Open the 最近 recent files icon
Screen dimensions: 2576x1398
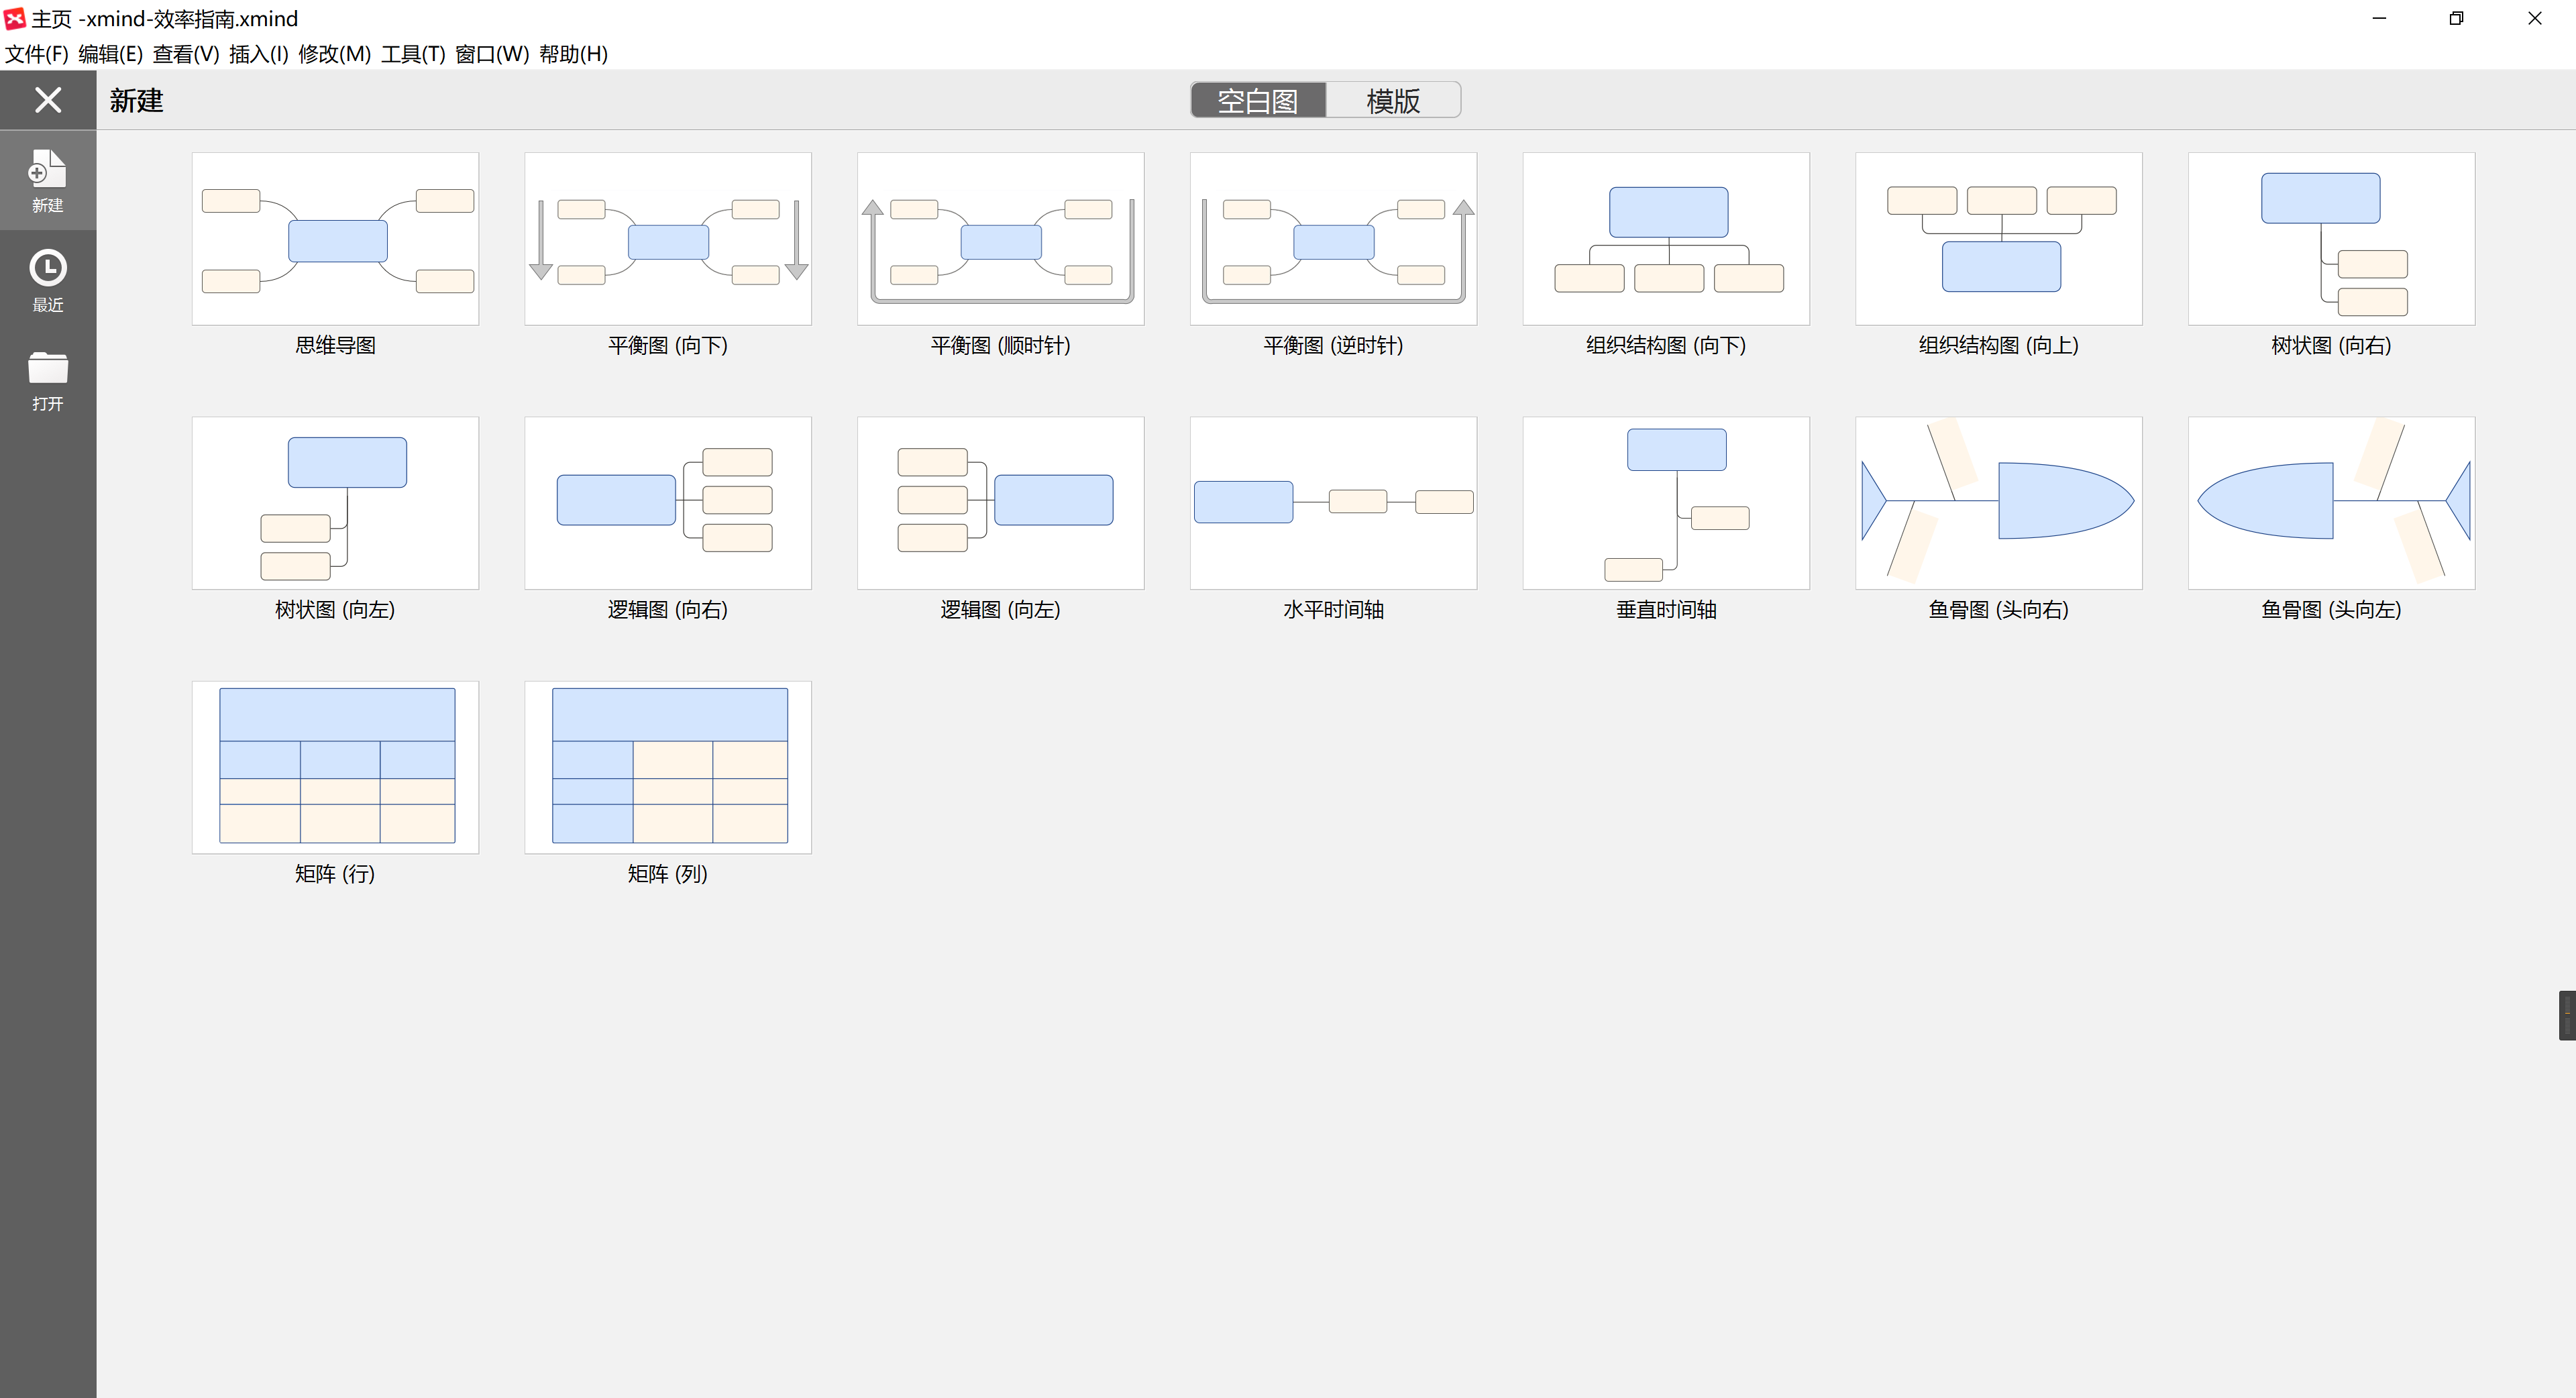(x=47, y=280)
